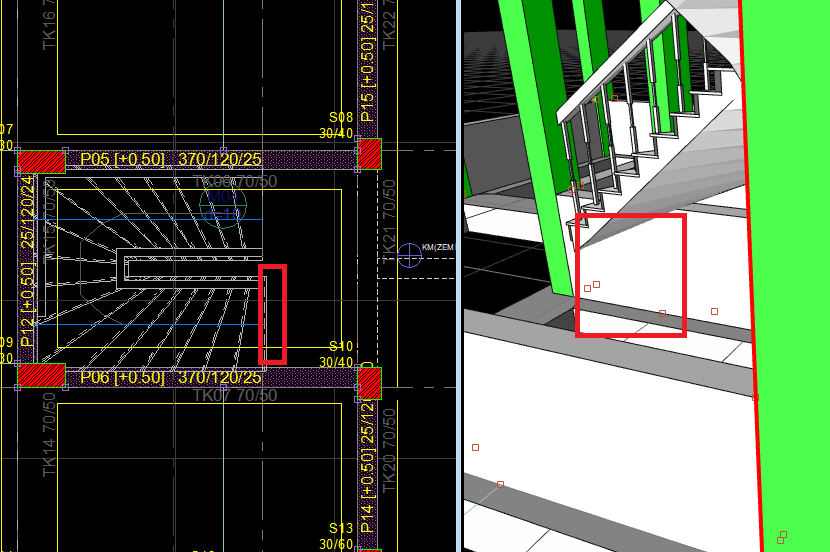
Task: Click the vertical TK14 70/50 label
Action: [50, 440]
